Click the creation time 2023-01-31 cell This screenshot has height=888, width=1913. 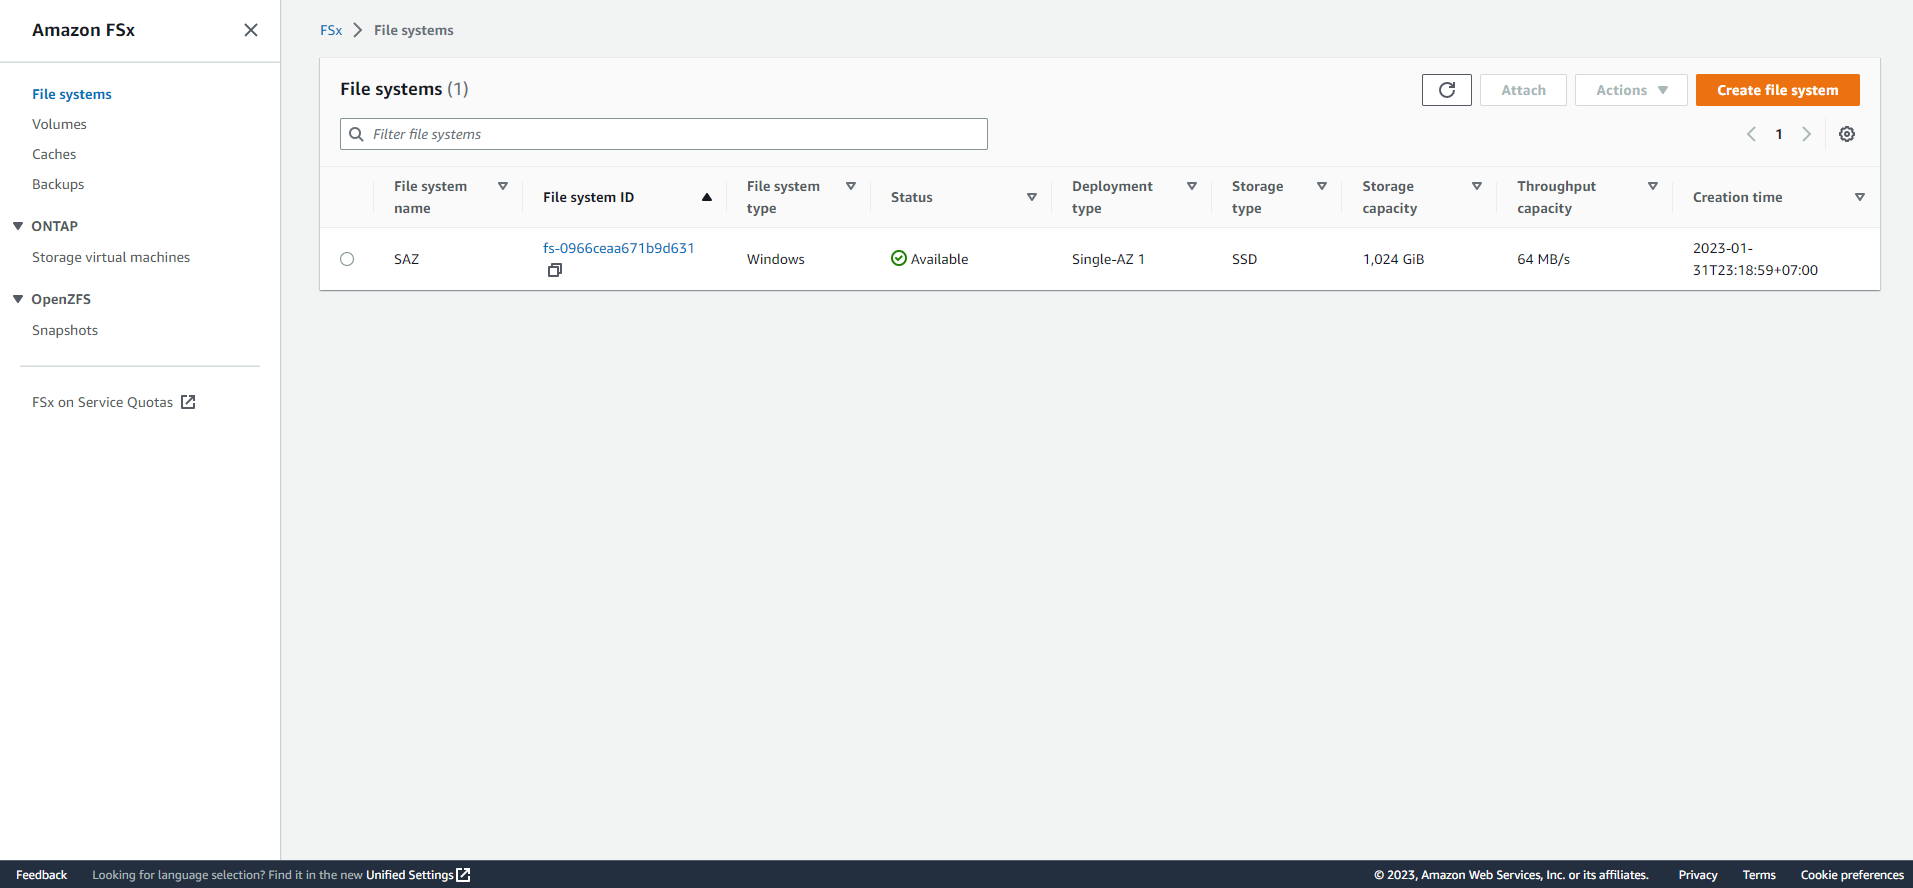[x=1755, y=259]
